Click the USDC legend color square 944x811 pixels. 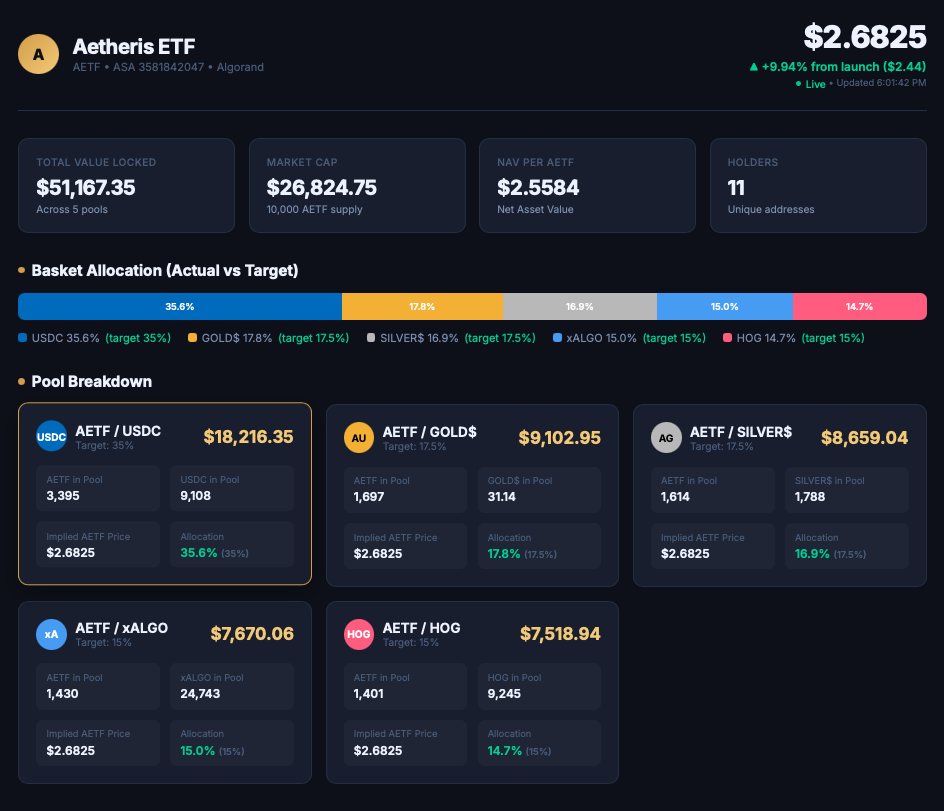[23, 338]
